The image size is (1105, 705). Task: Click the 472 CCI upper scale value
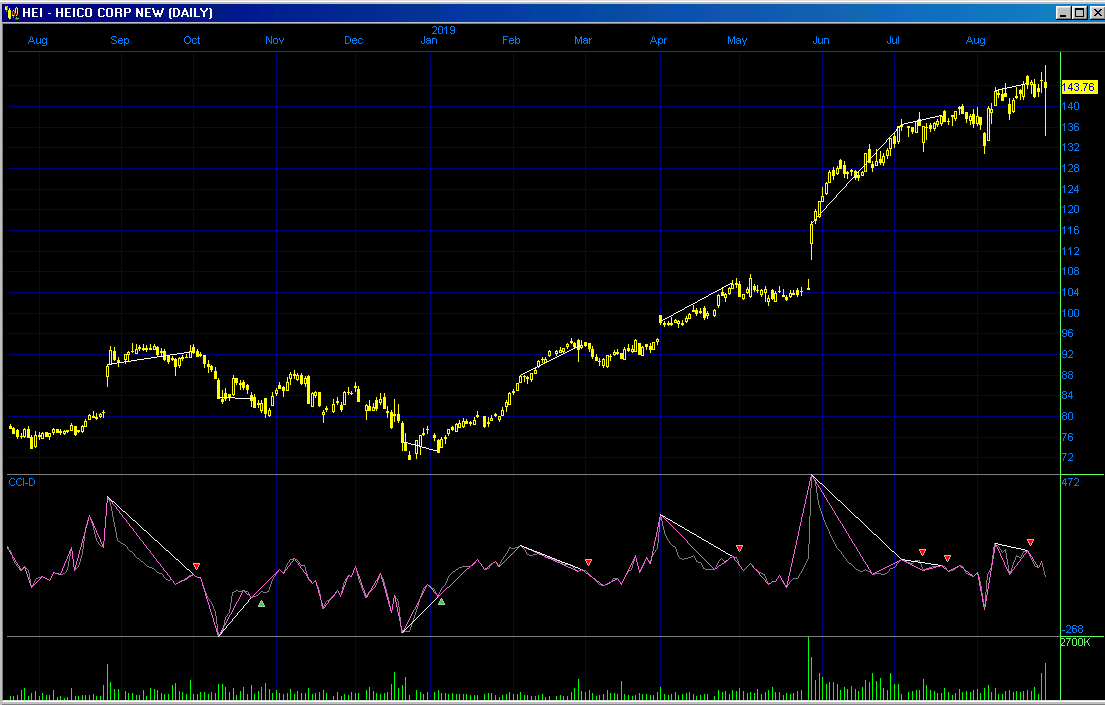(x=1070, y=482)
